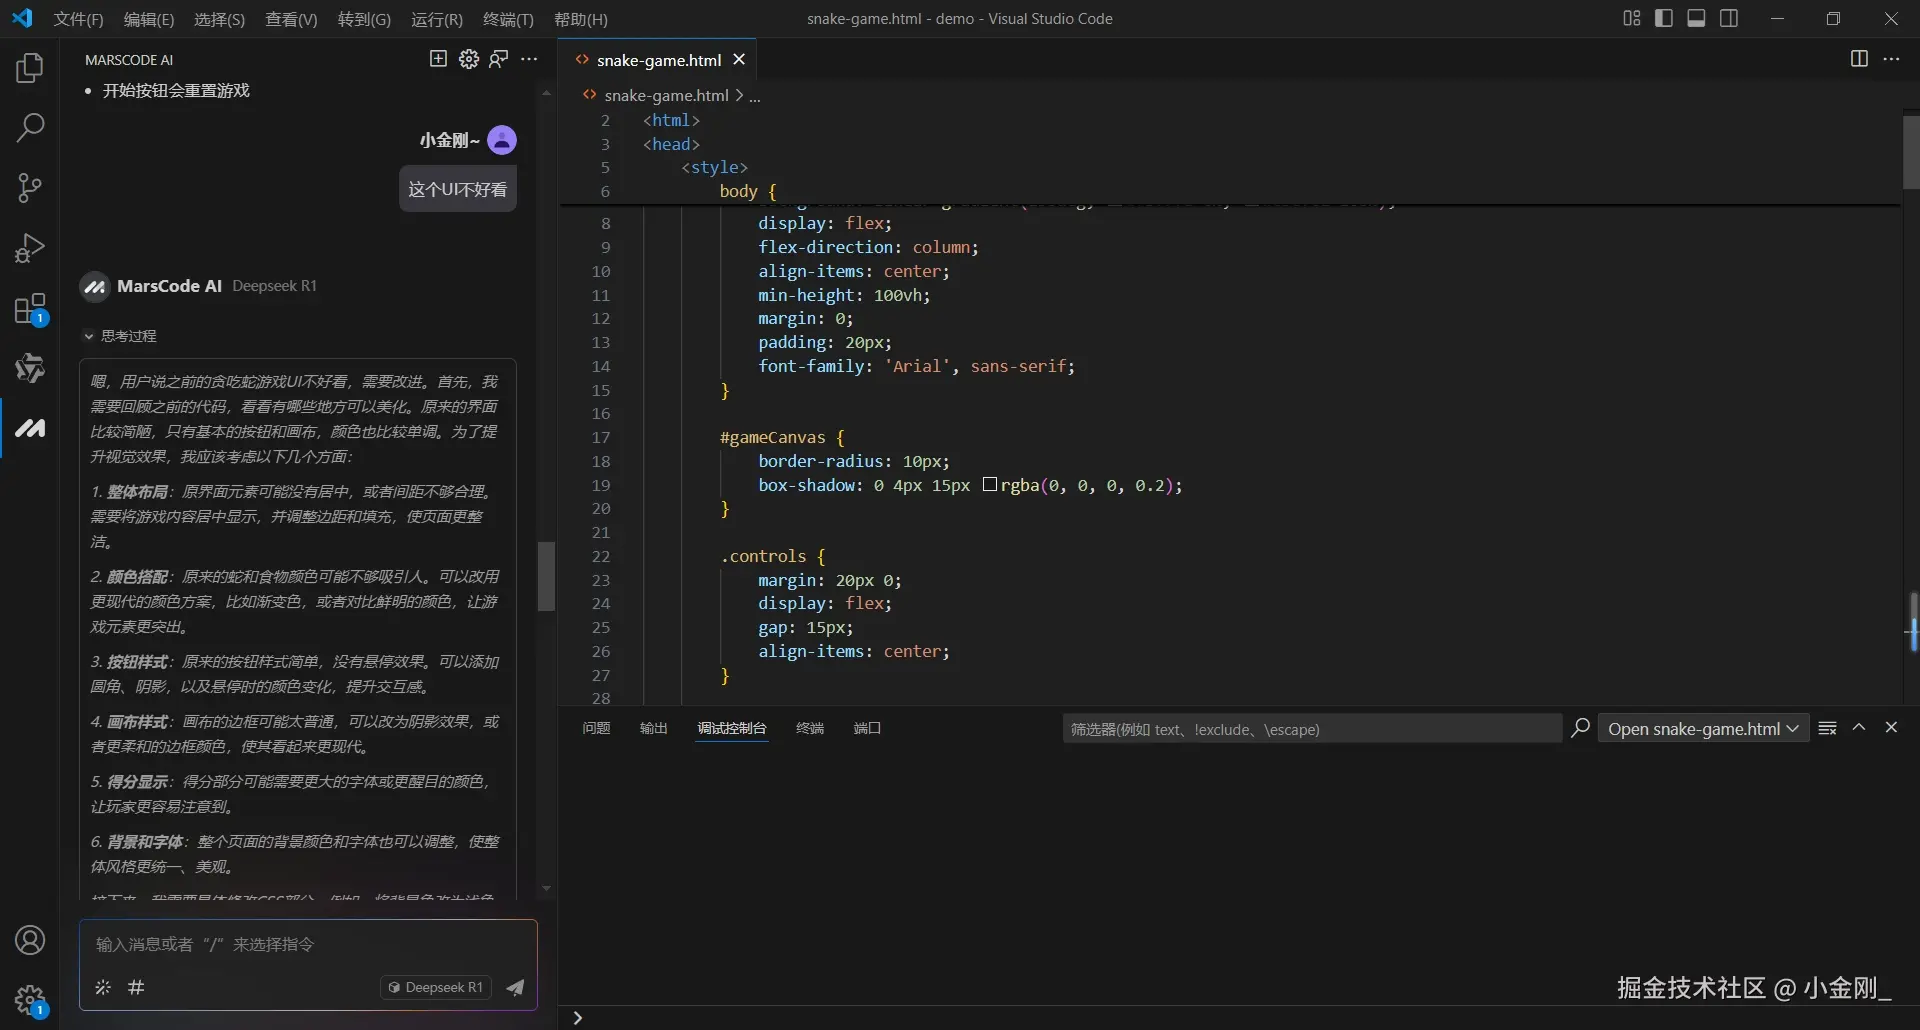1920x1030 pixels.
Task: Open the Run and Debug view
Action: tap(30, 248)
